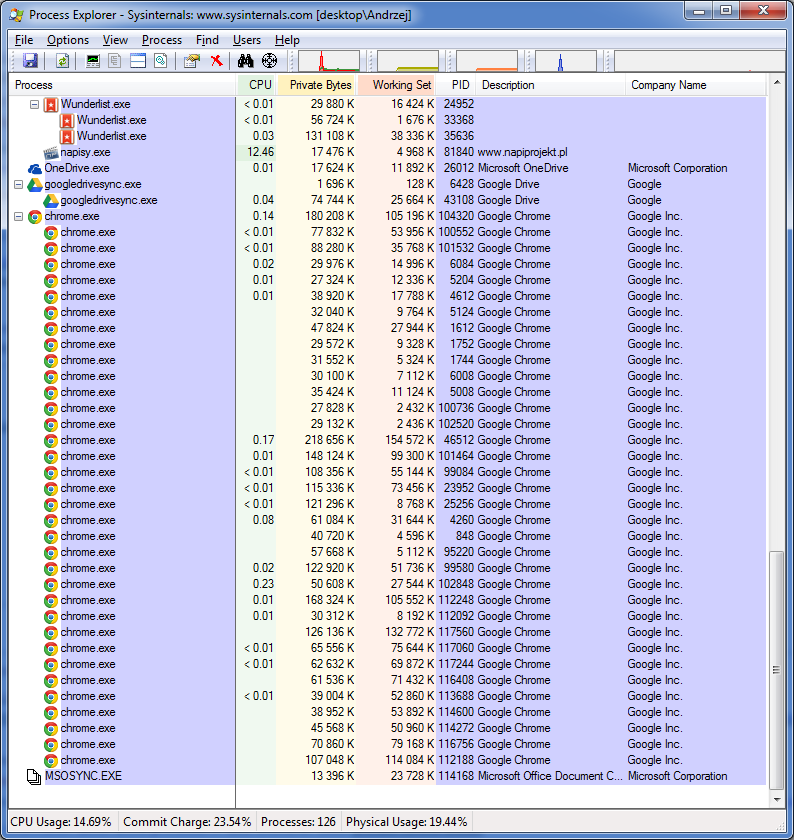Click the MSOSYNC.EXE document icon
794x840 pixels.
pos(34,777)
